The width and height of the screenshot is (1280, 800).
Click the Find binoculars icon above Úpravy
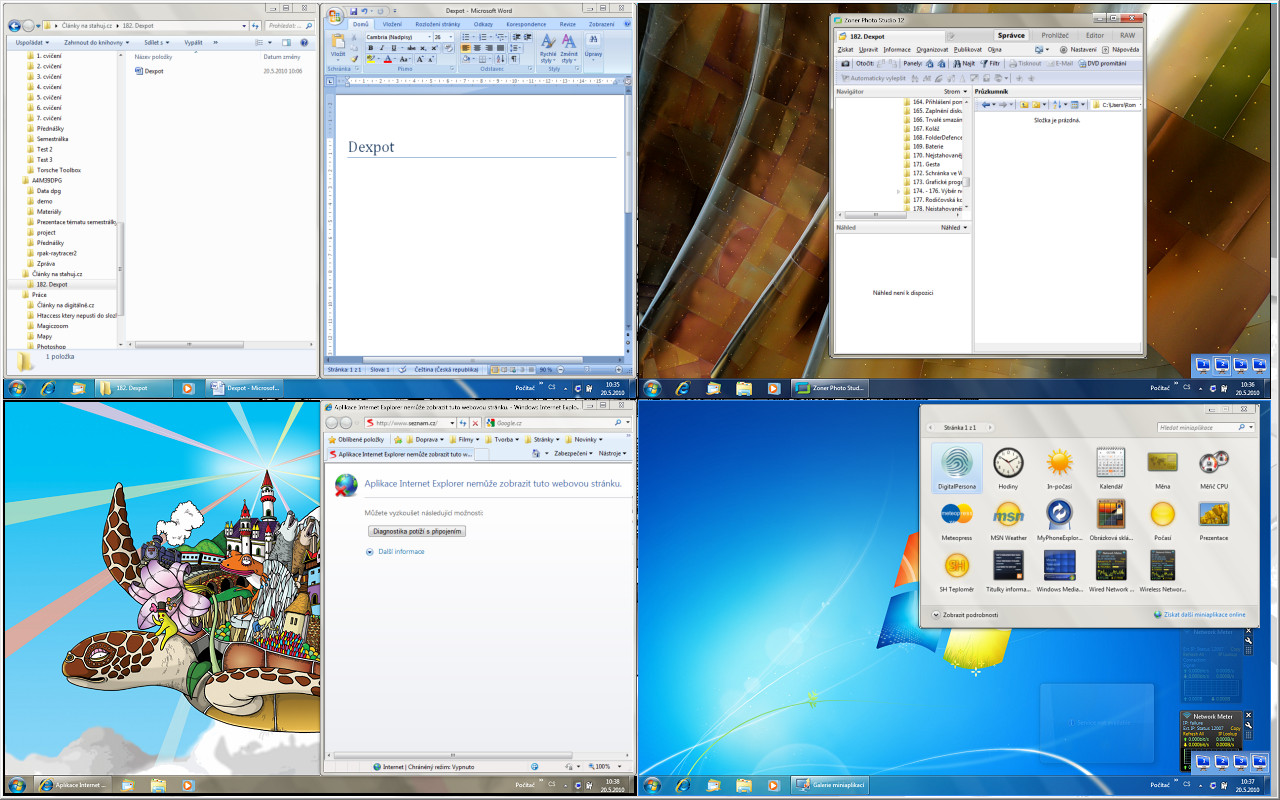click(593, 39)
